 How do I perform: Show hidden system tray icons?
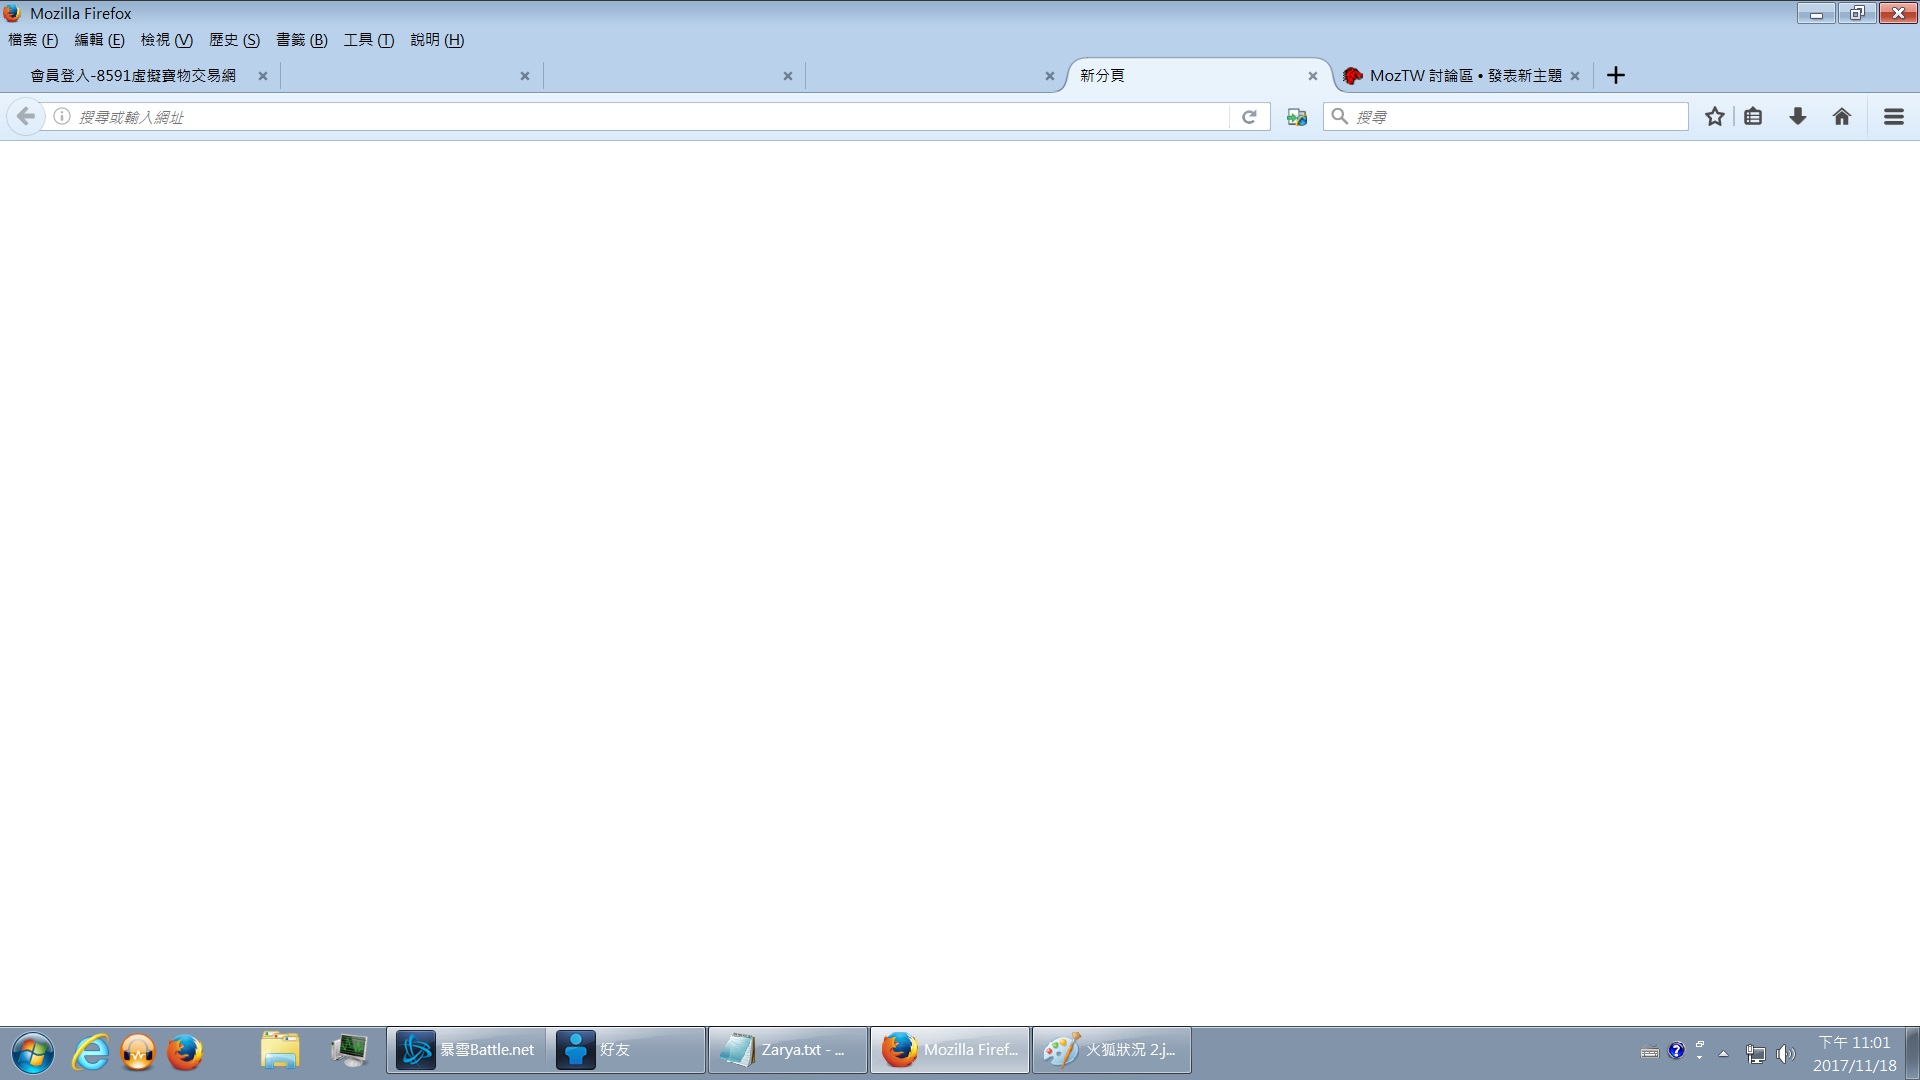1723,1053
